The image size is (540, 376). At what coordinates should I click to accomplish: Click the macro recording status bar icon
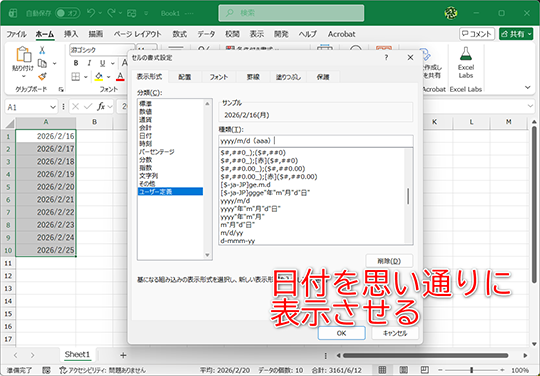tap(46, 370)
